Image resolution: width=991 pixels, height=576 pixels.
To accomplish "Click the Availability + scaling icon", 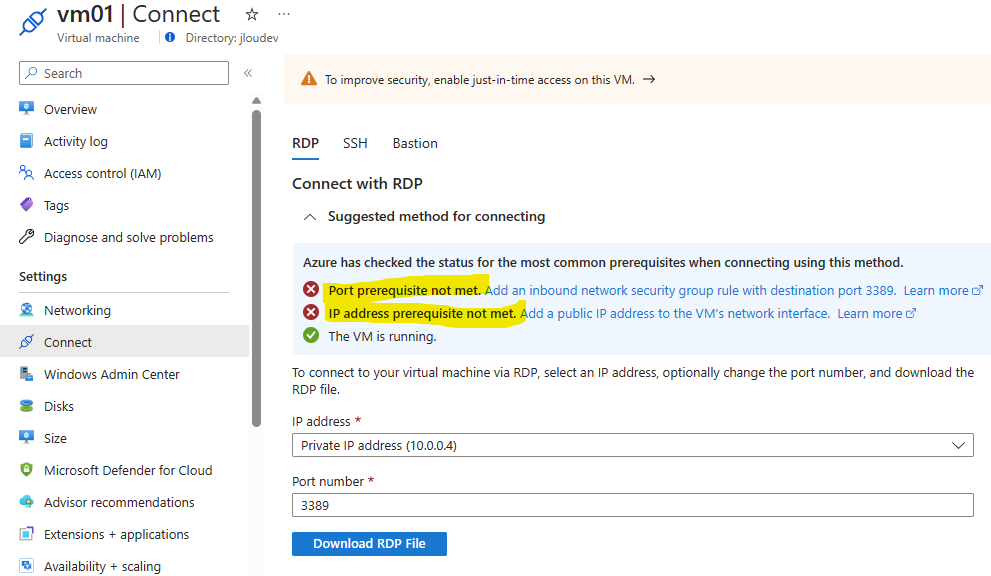I will tap(27, 565).
